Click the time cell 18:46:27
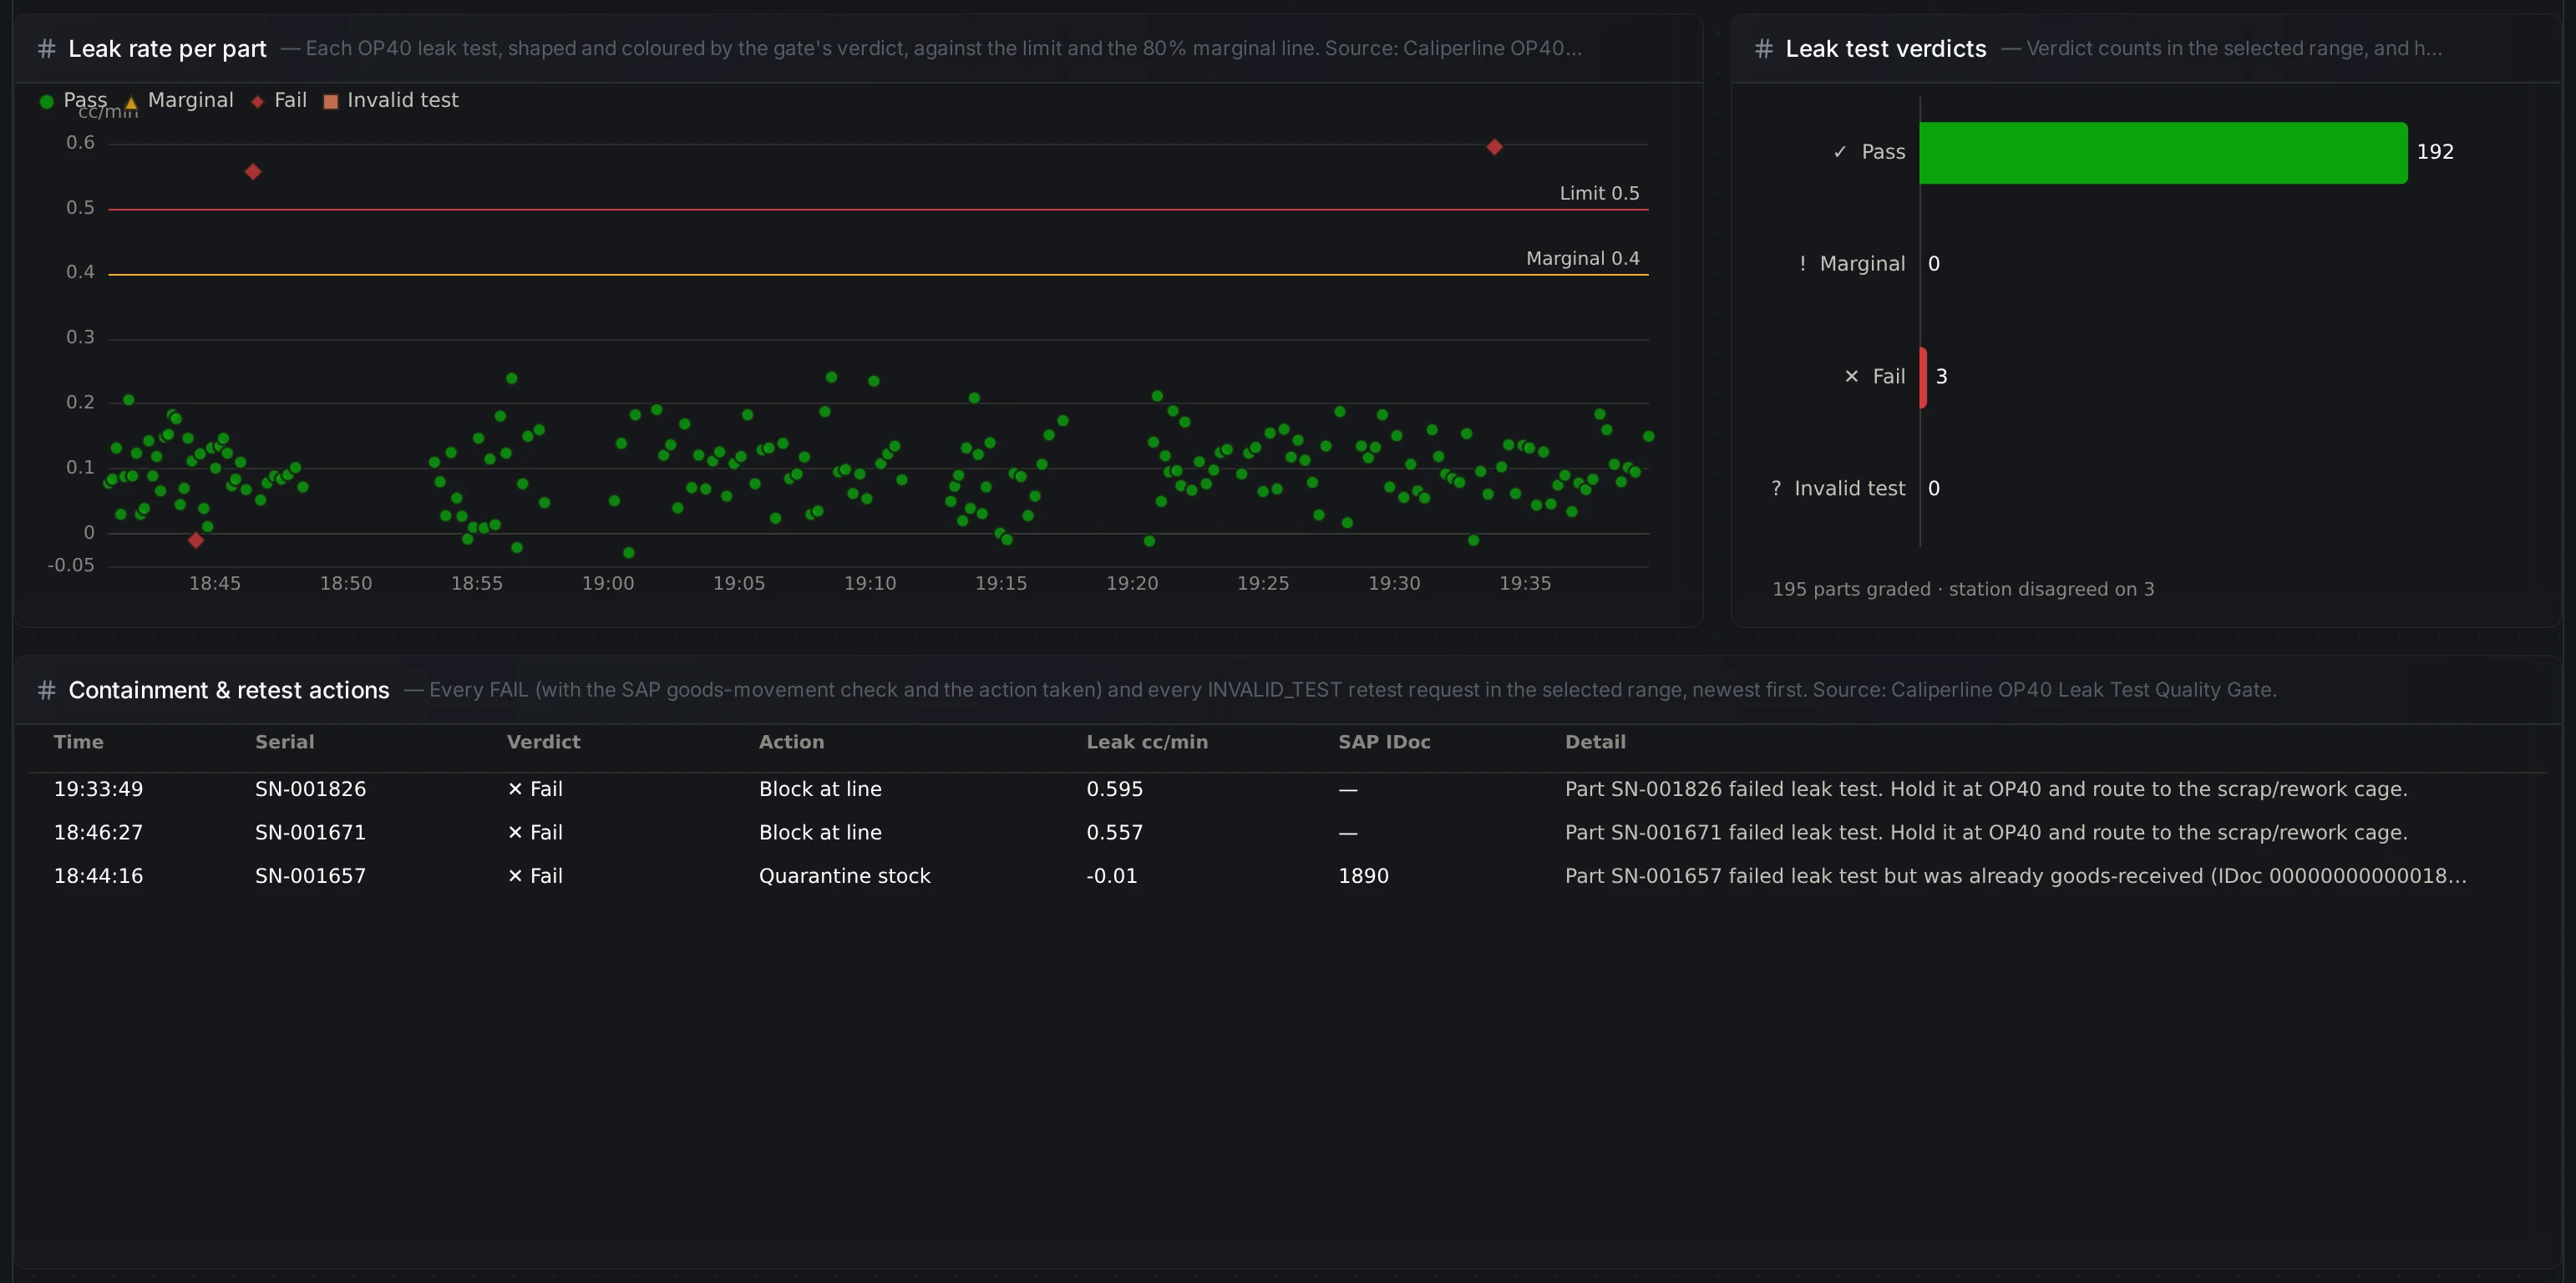 [x=99, y=832]
